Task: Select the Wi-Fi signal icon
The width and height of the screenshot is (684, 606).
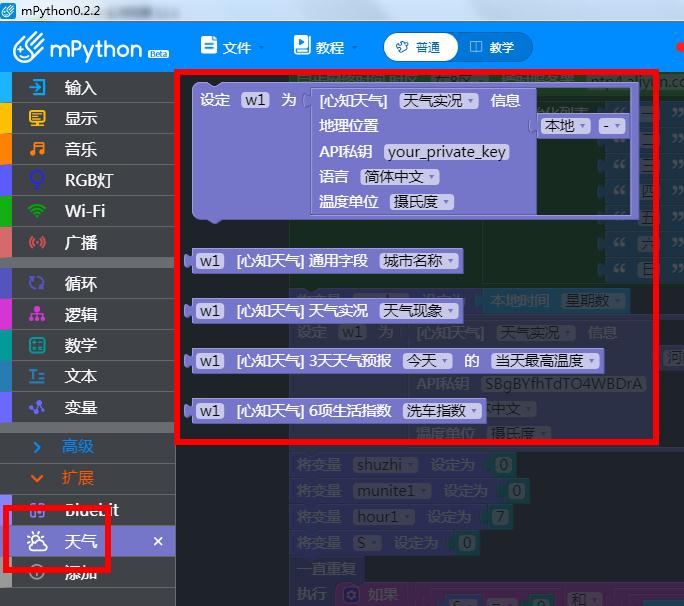Action: 37,211
